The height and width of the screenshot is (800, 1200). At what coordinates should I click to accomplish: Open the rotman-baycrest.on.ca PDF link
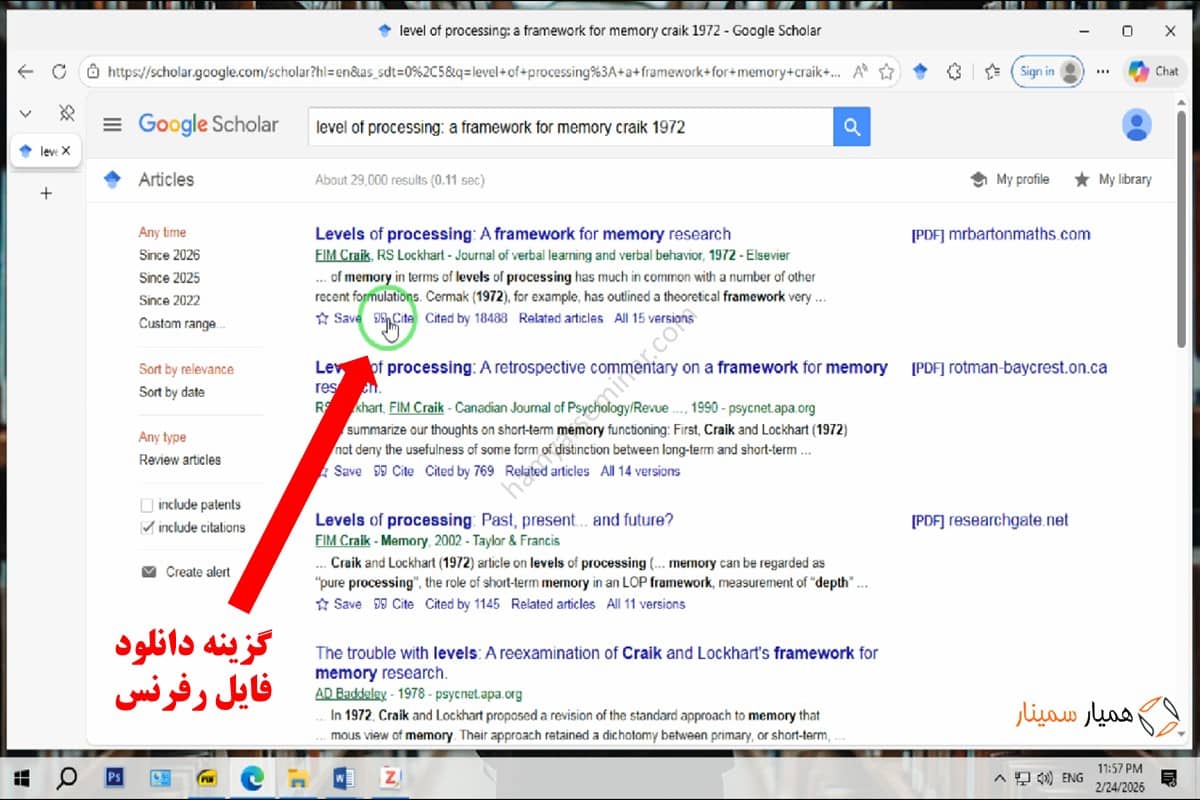coord(1009,367)
